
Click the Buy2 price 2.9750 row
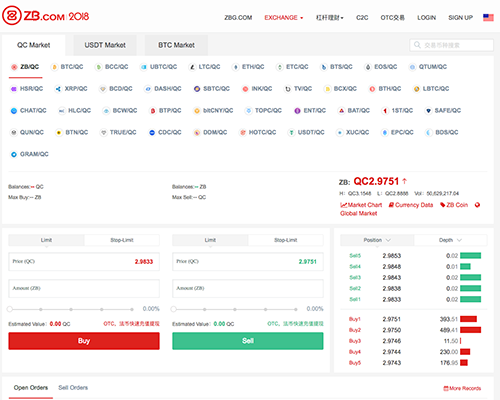tap(415, 330)
